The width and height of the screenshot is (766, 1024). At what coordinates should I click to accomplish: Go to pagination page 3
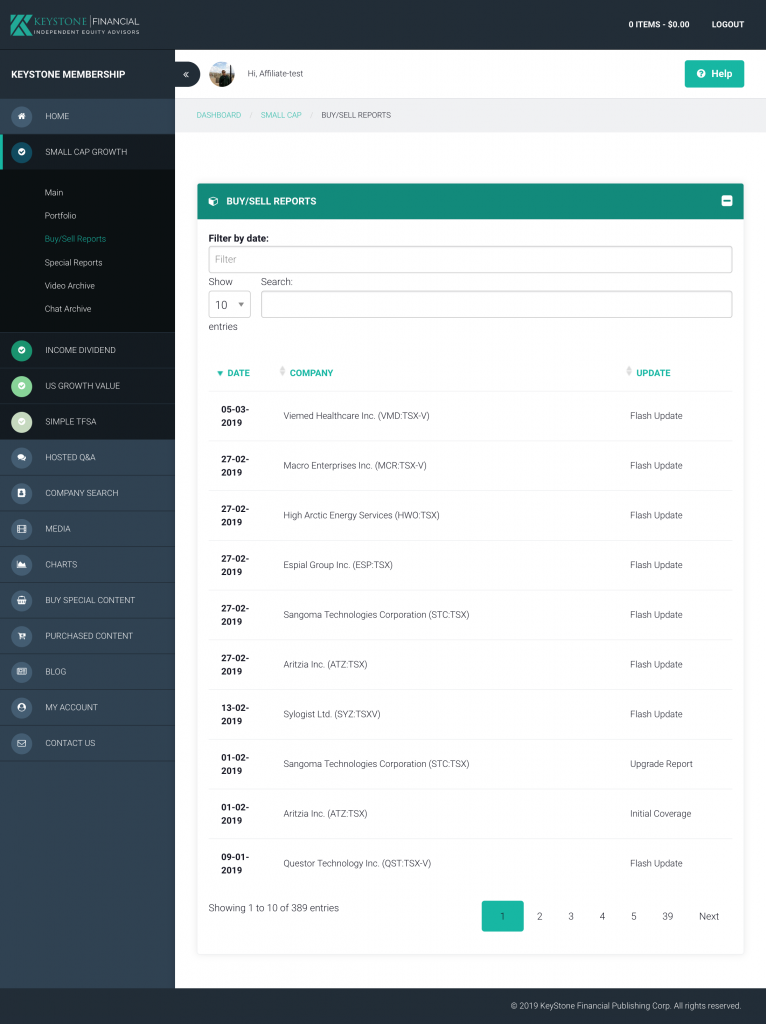click(x=571, y=917)
